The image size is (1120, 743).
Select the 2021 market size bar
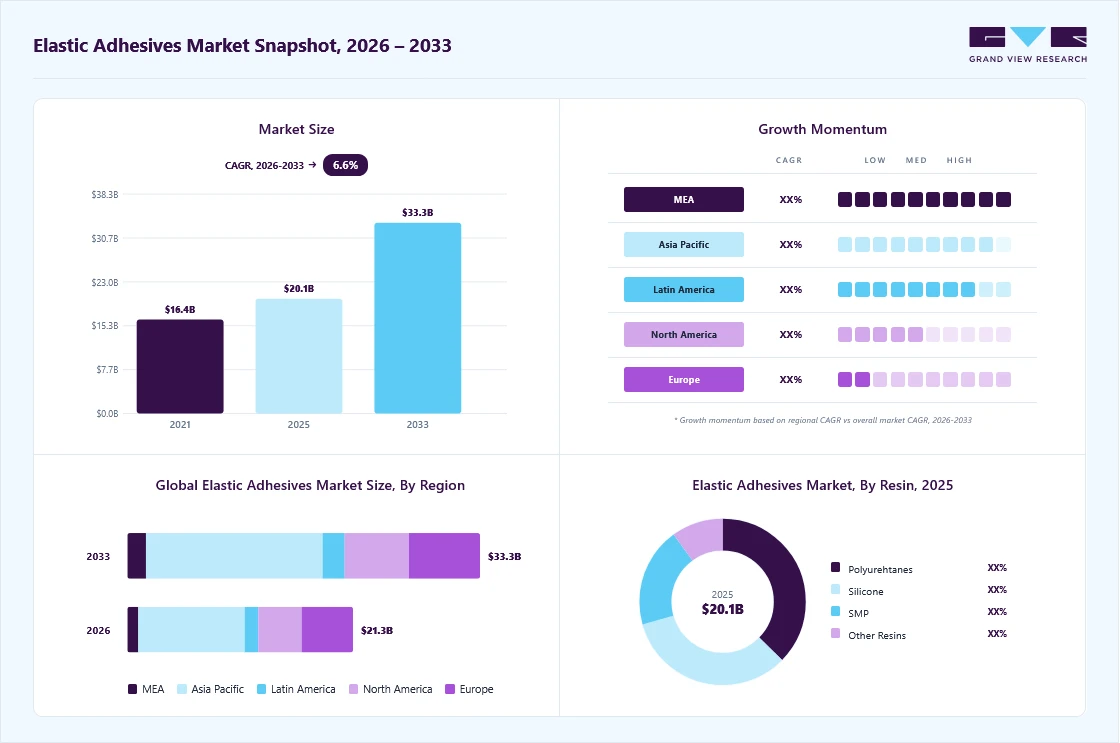[180, 366]
